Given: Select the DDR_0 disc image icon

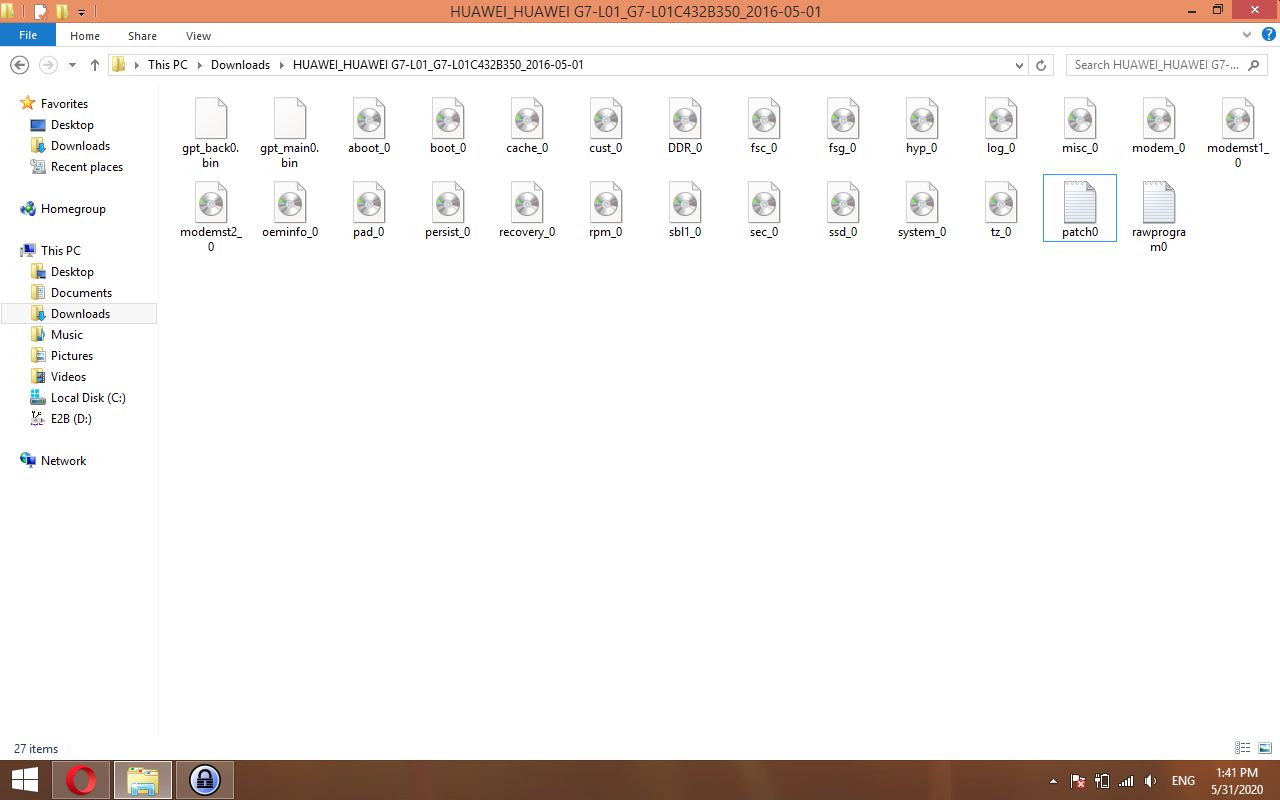Looking at the screenshot, I should (685, 118).
